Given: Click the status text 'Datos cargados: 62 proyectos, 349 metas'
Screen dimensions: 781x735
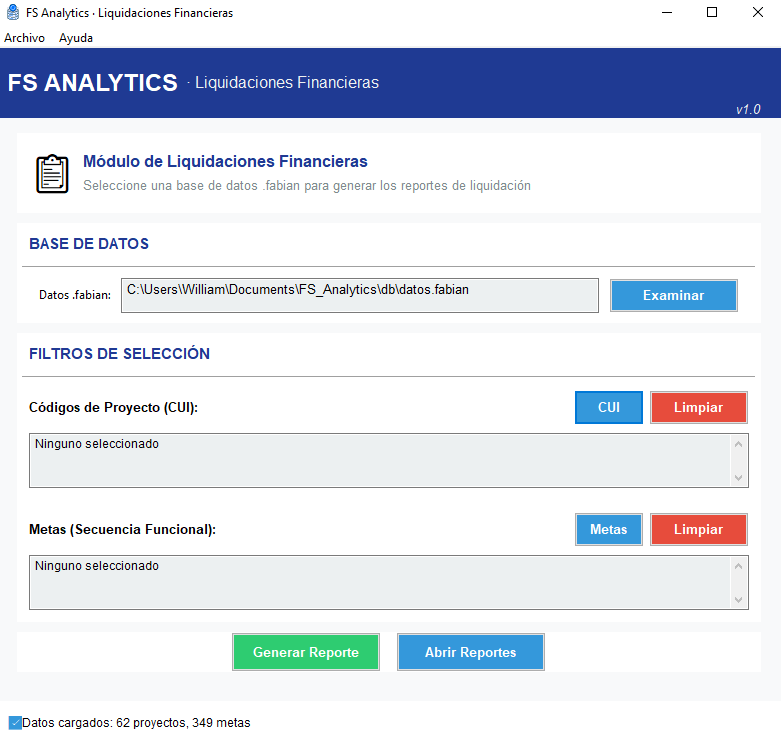Looking at the screenshot, I should click(x=136, y=723).
